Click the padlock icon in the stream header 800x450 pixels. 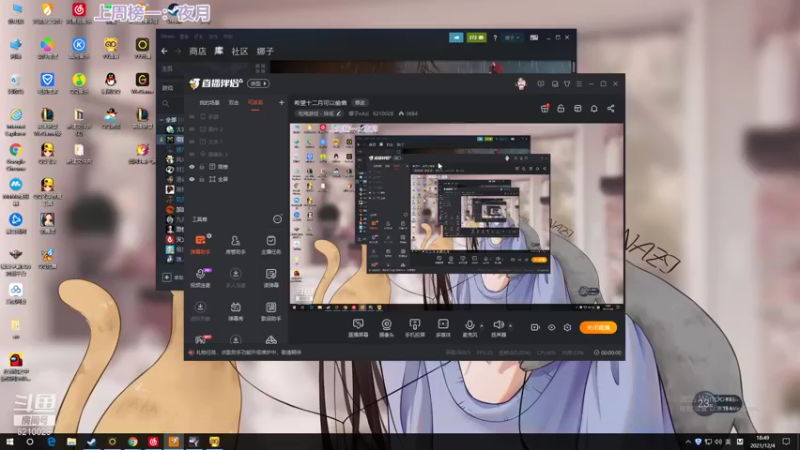coord(561,108)
